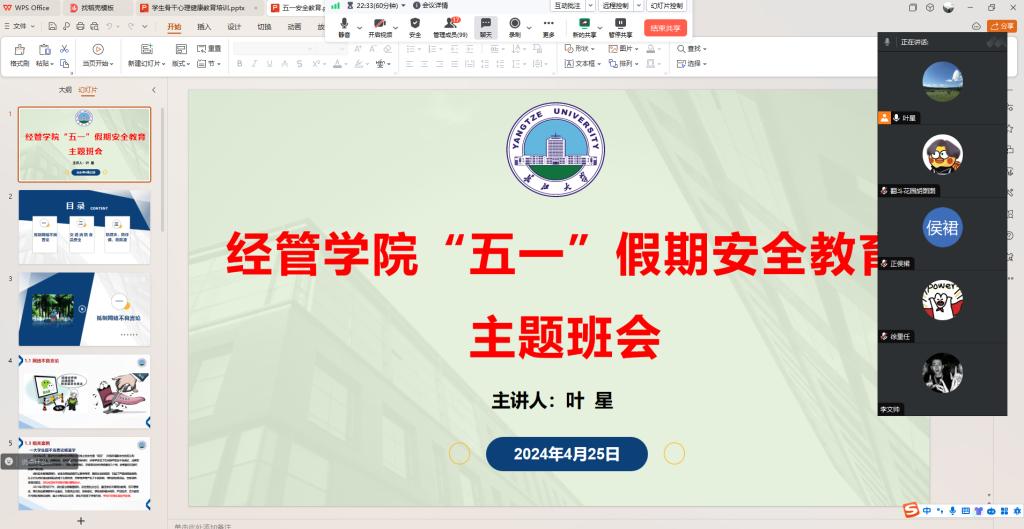Screen dimensions: 1024x529
Task: Start recording with the Record icon
Action: coord(514,24)
